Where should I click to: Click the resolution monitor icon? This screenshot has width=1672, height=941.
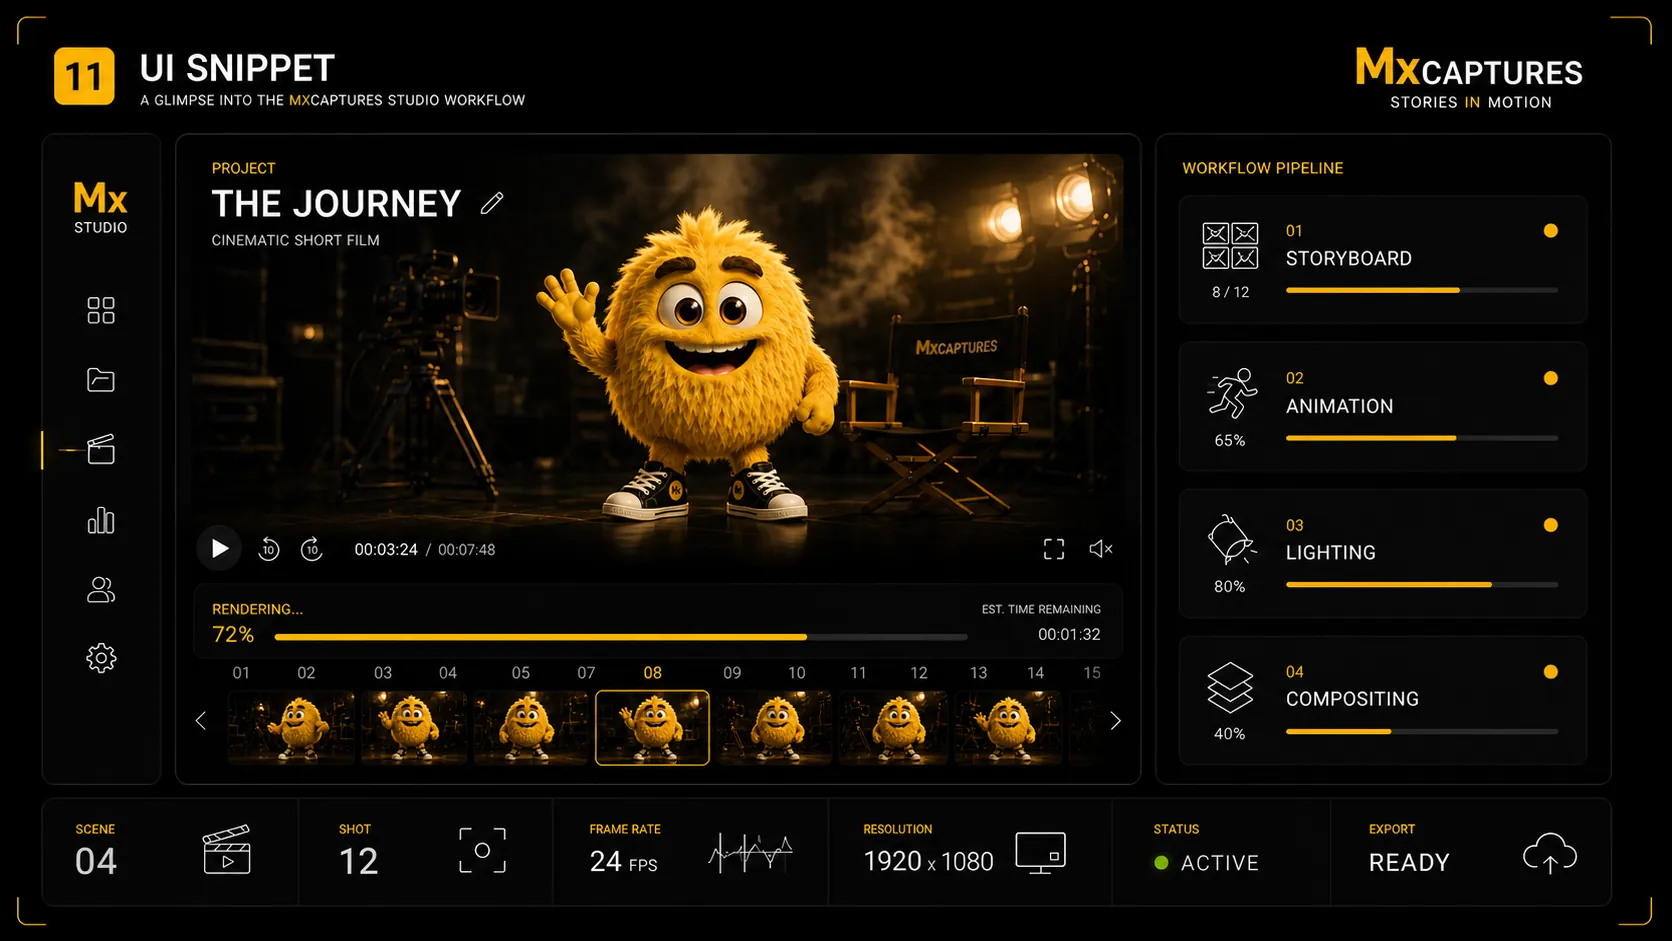[1041, 853]
